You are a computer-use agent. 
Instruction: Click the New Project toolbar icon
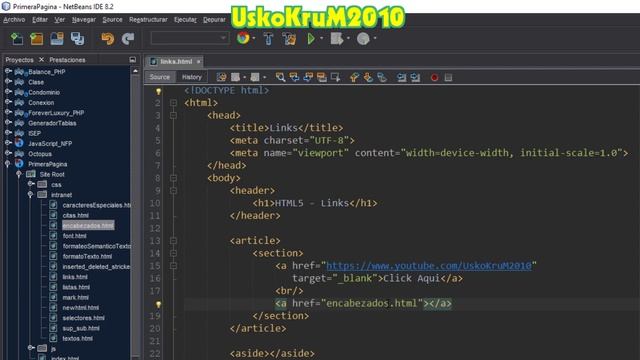click(37, 38)
